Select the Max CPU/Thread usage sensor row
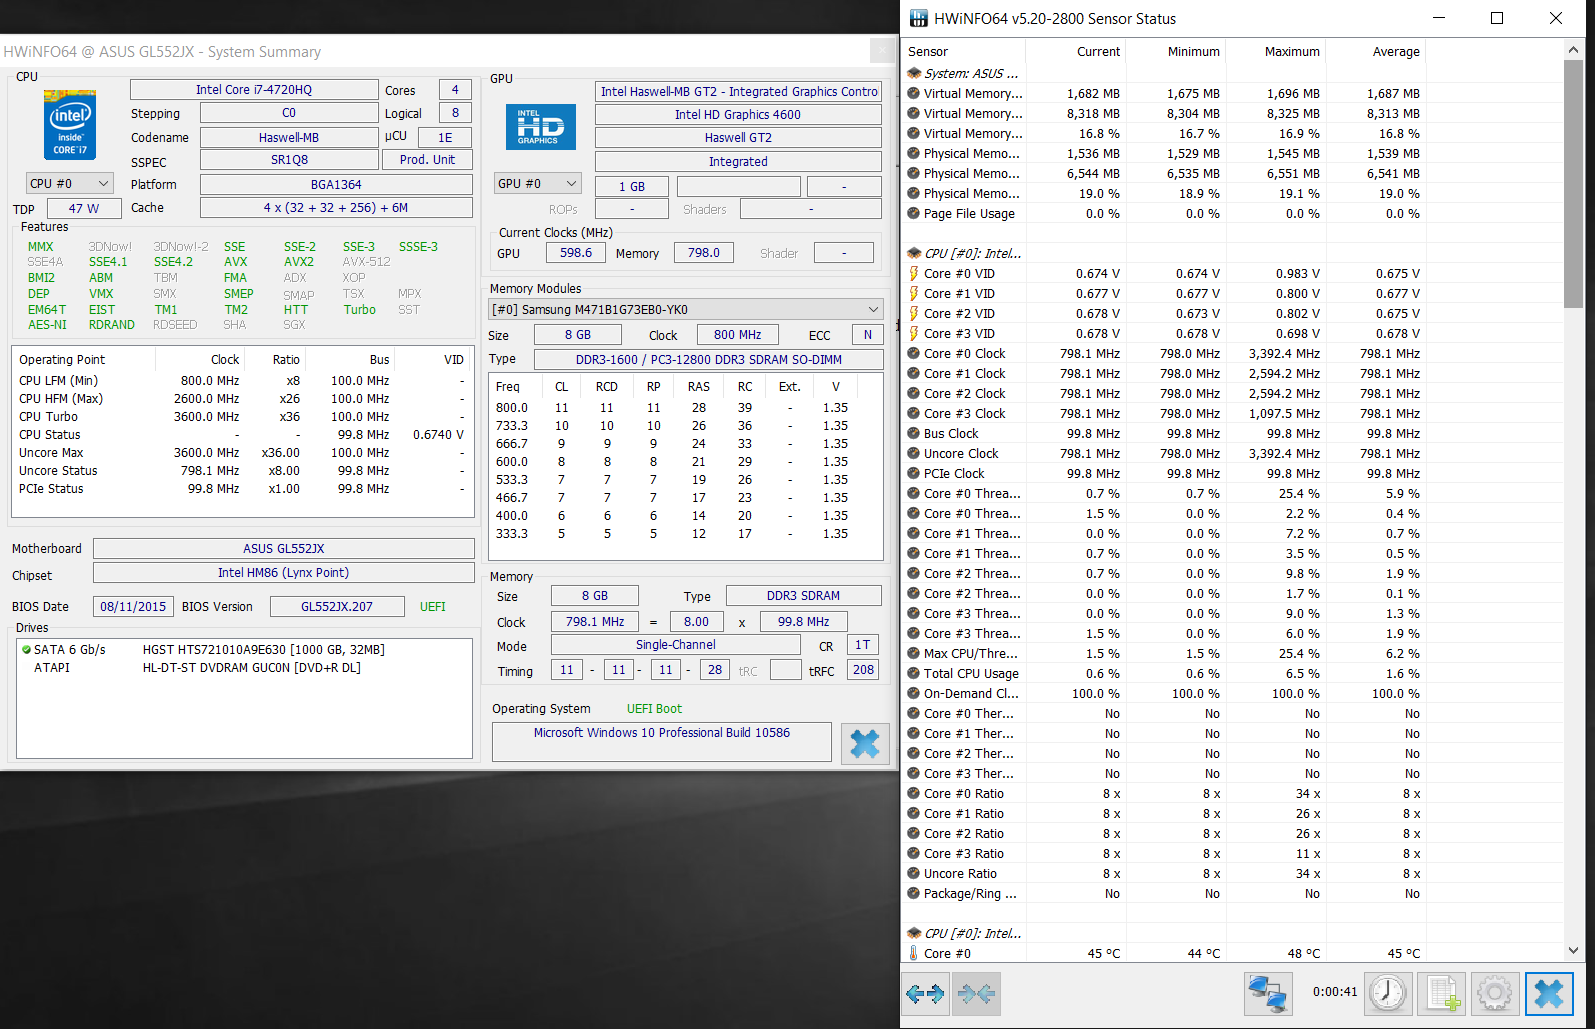This screenshot has width=1595, height=1029. (1164, 653)
